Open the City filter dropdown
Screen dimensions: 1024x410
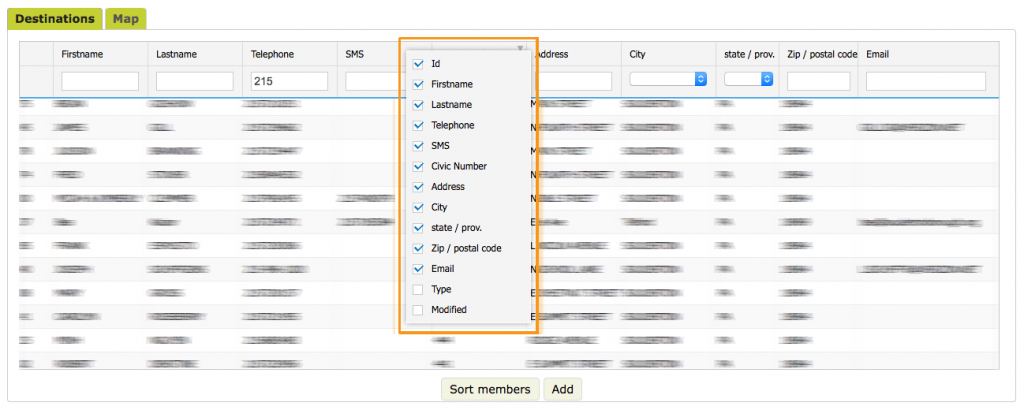click(669, 79)
